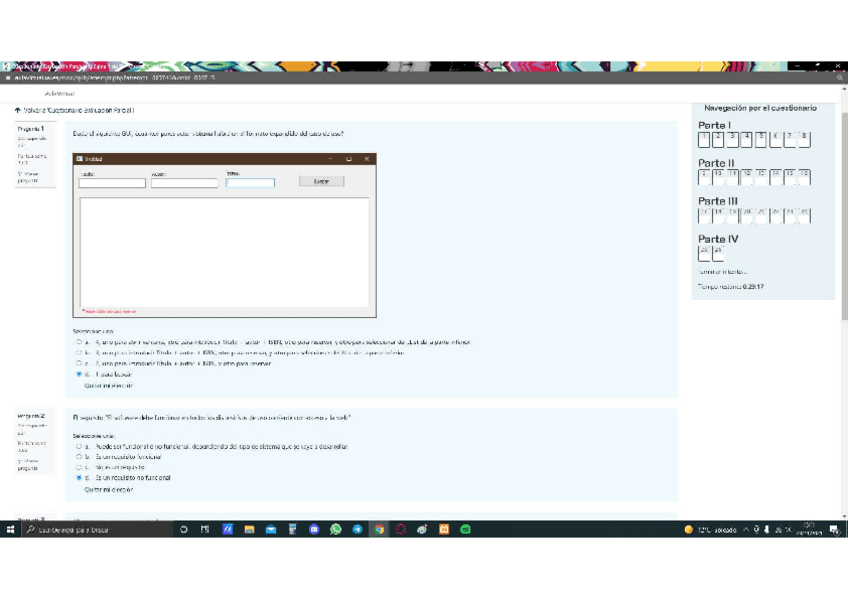Image resolution: width=848 pixels, height=599 pixels.
Task: Jump to question 8 in navigation
Action: pyautogui.click(x=804, y=139)
